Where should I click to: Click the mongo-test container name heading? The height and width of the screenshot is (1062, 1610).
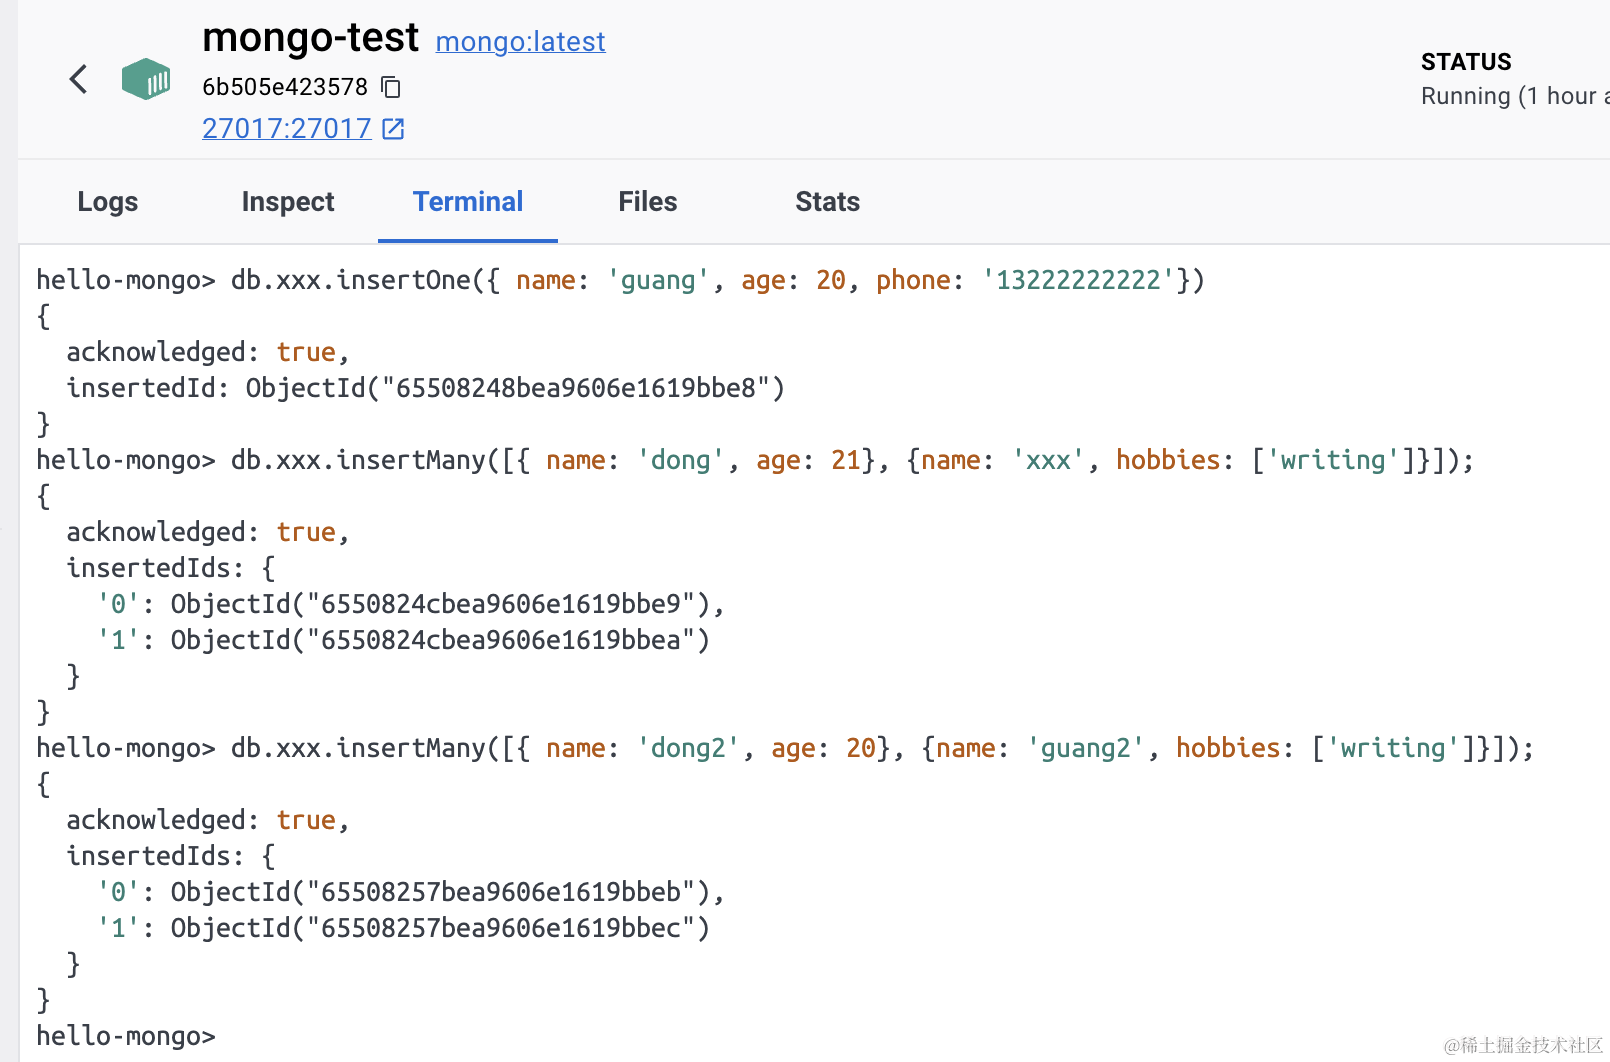[x=310, y=38]
